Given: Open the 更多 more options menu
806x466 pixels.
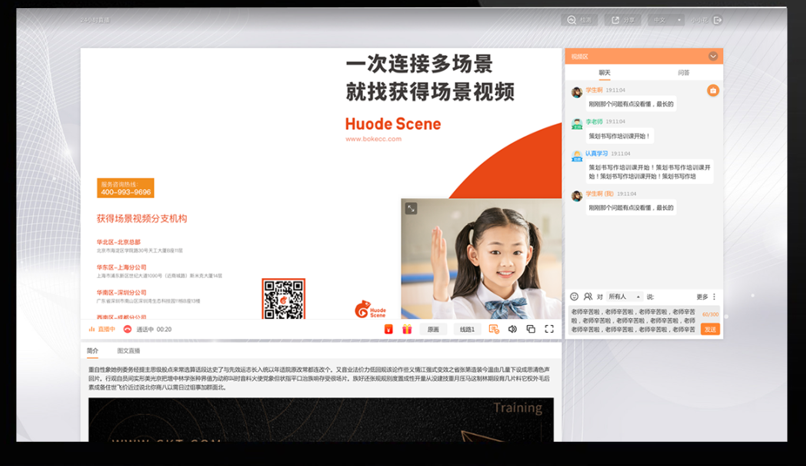Looking at the screenshot, I should coord(706,297).
